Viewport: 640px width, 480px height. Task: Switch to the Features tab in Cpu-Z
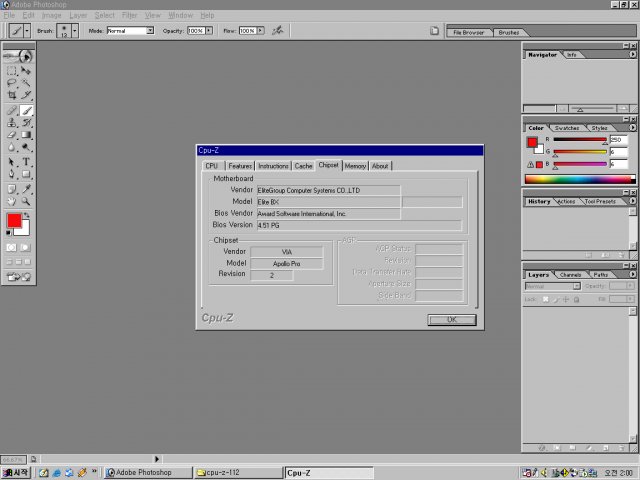(x=240, y=166)
